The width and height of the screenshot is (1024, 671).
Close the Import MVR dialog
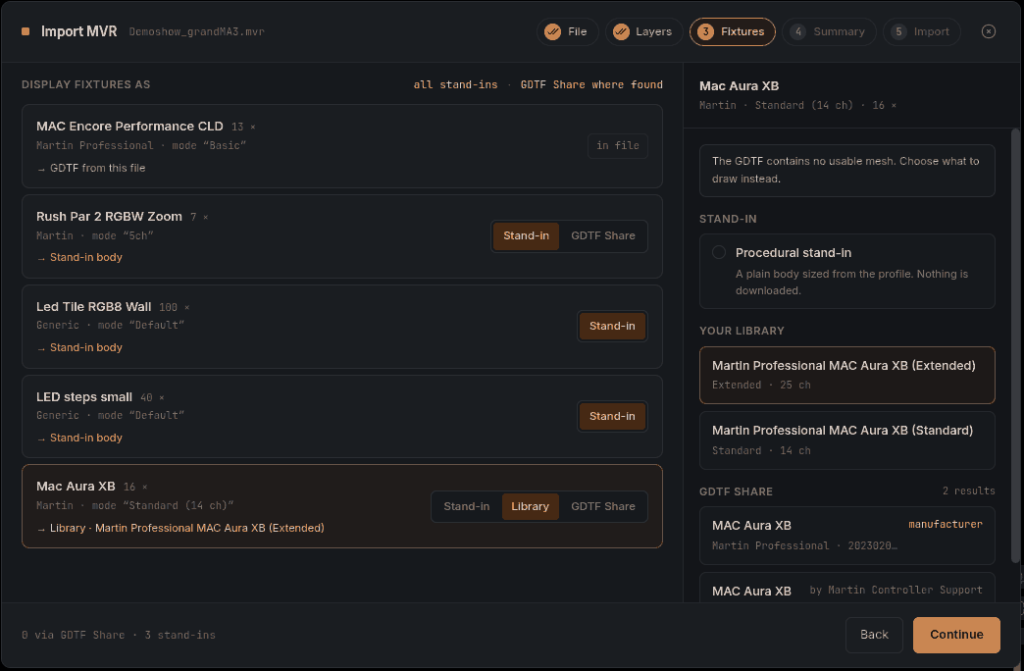point(988,31)
